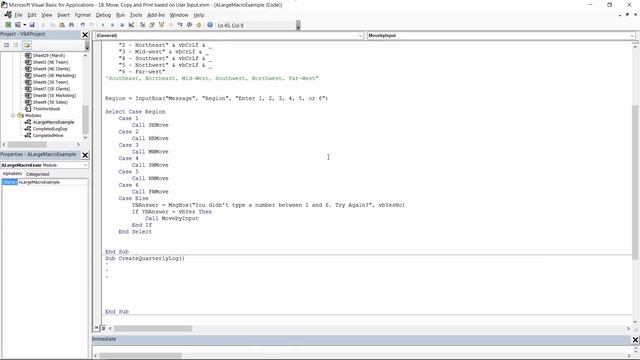
Task: Open the ALargeMacroExample Module properties dropdown
Action: click(x=85, y=165)
